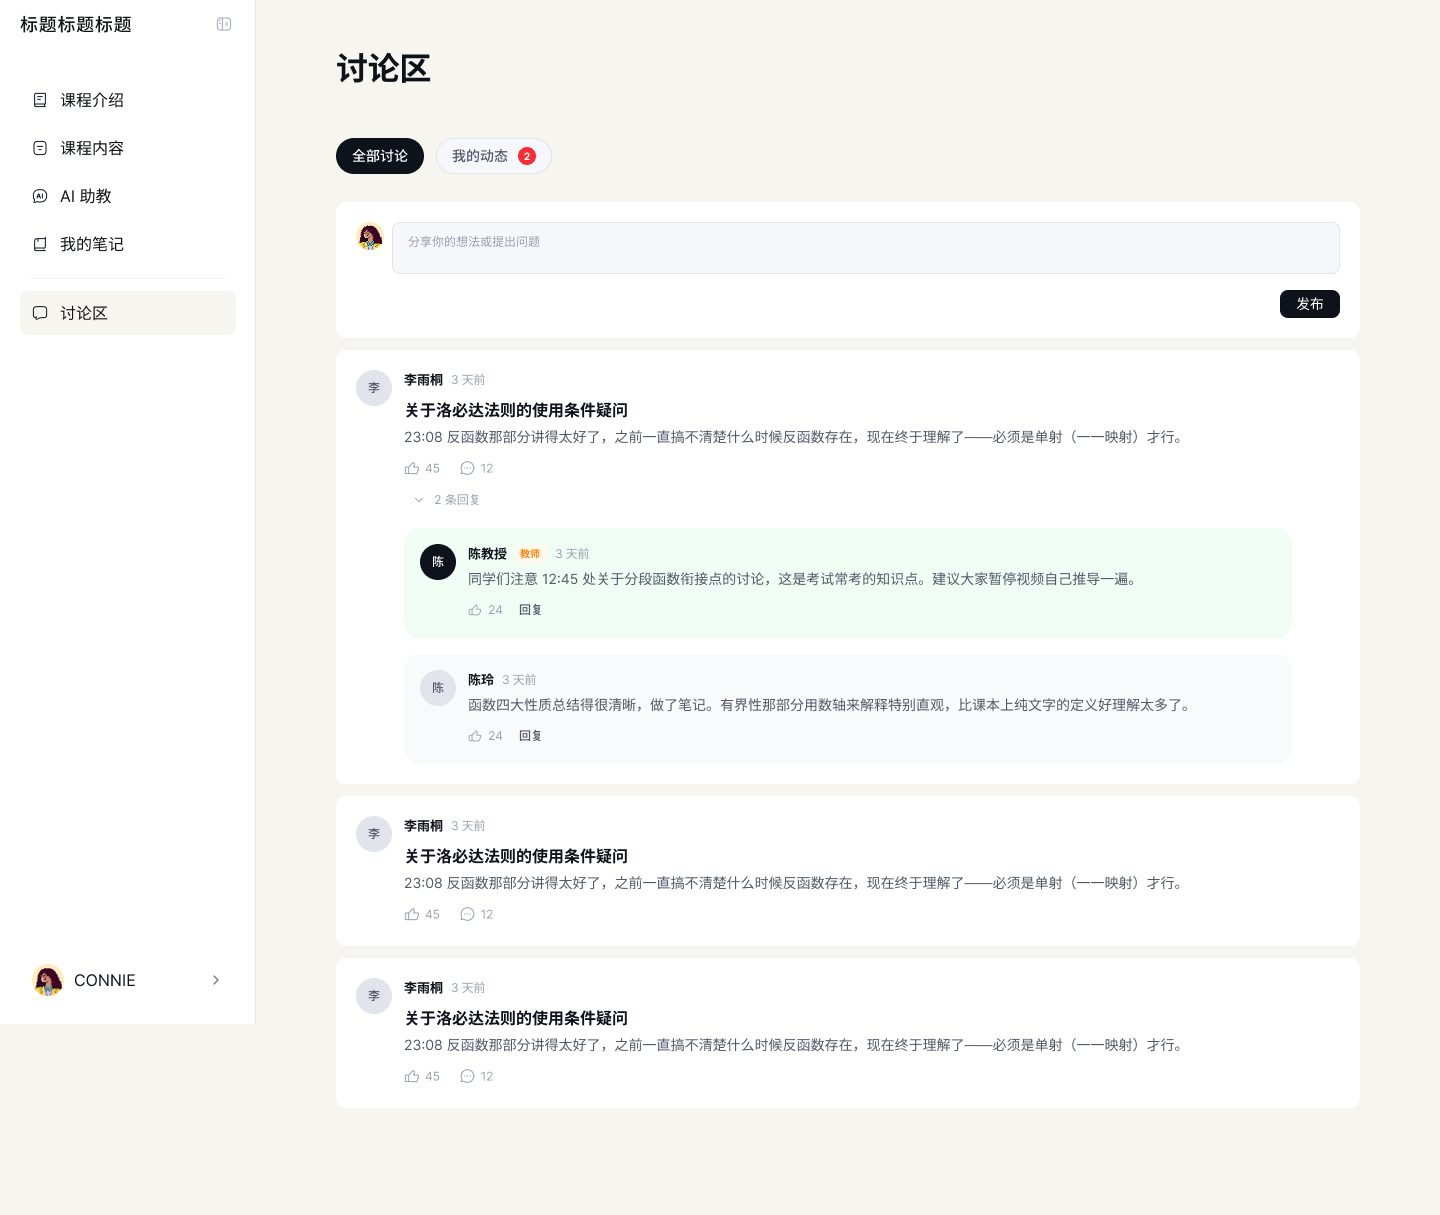Open 我的笔记 via its sidebar icon
The image size is (1440, 1215).
[39, 244]
